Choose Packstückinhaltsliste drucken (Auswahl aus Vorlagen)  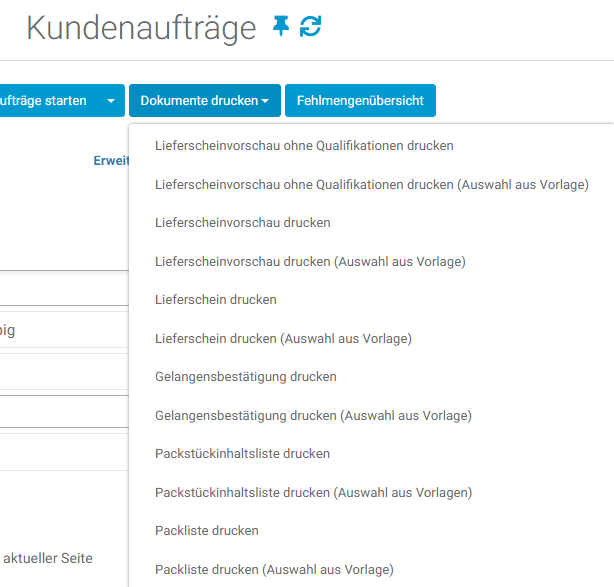point(313,493)
